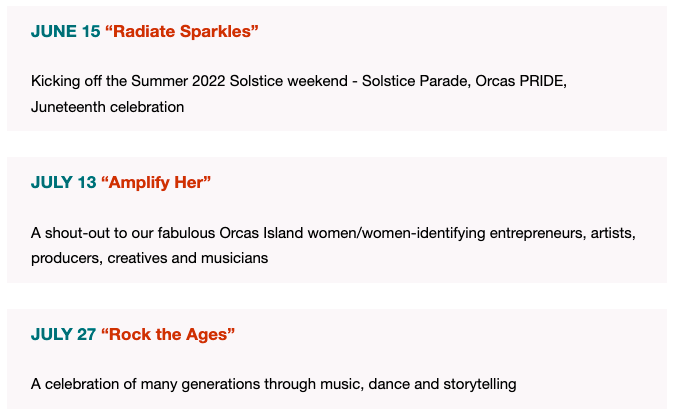Image resolution: width=674 pixels, height=416 pixels.
Task: Click the JUNE 15 date heading
Action: [x=65, y=31]
